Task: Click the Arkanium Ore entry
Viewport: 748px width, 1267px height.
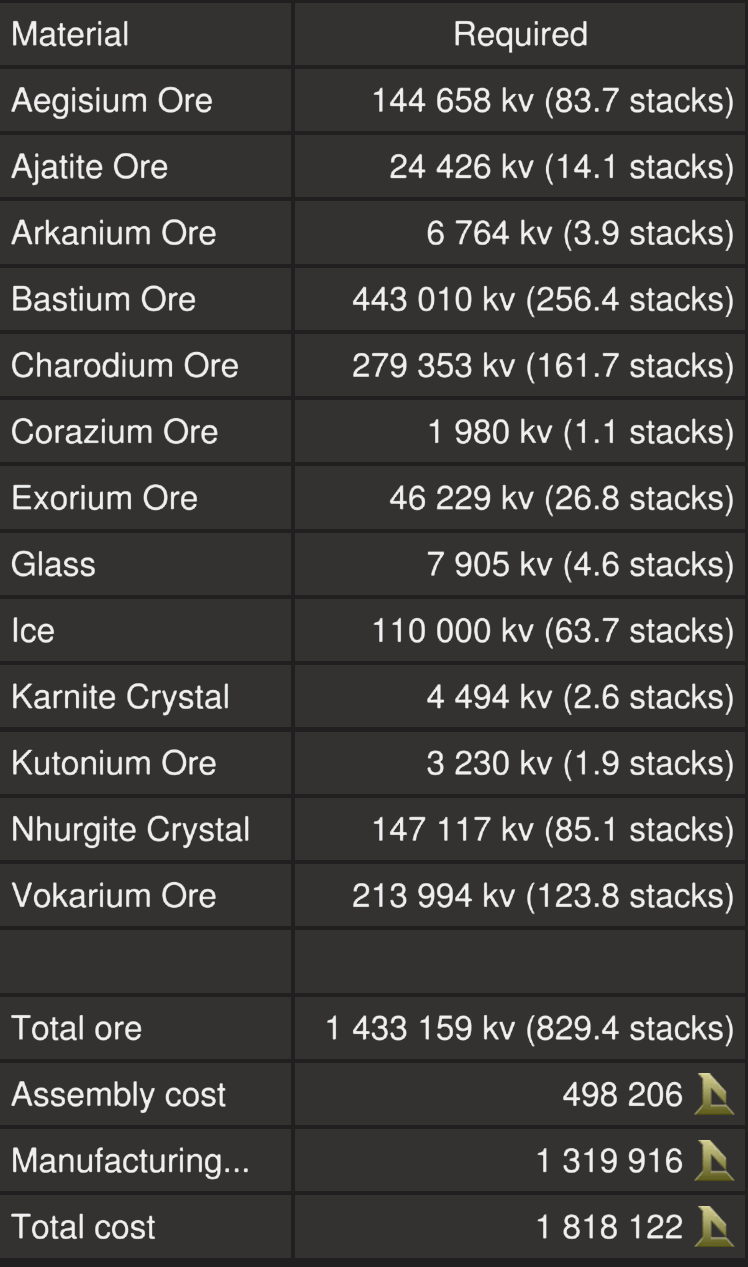Action: 114,233
